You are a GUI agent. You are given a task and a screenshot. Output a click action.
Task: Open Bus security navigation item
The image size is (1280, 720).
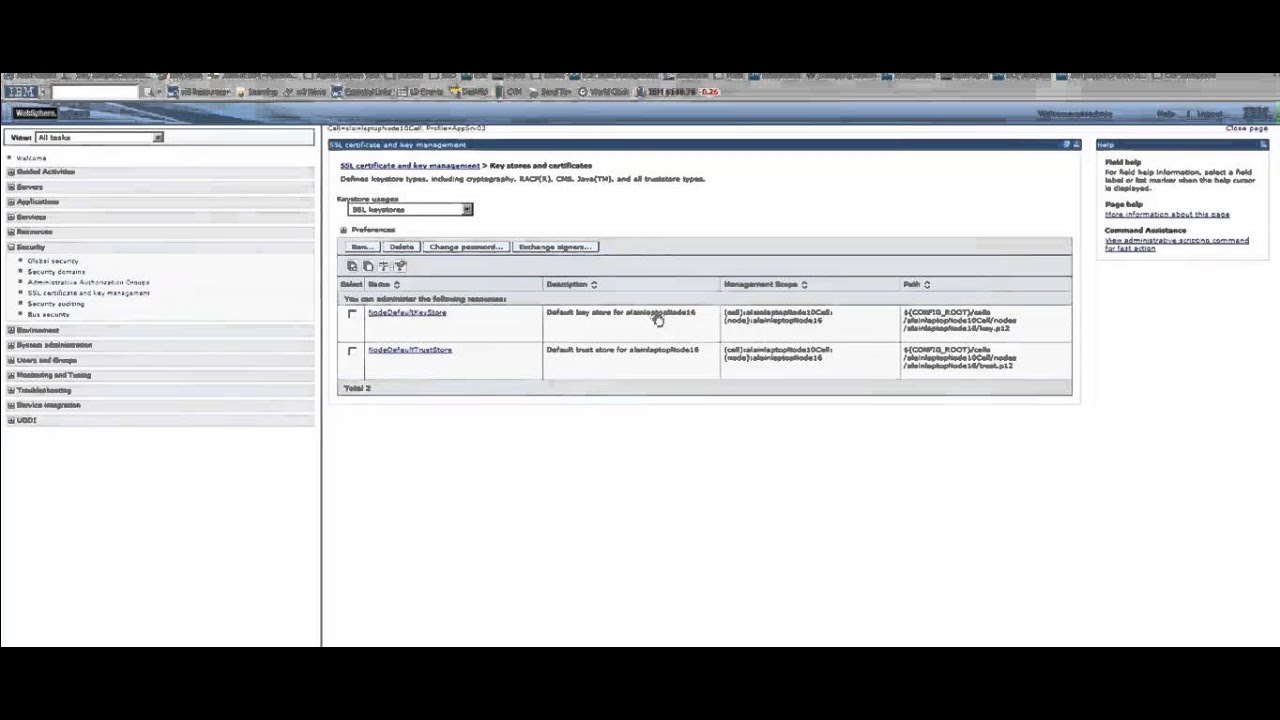(49, 314)
